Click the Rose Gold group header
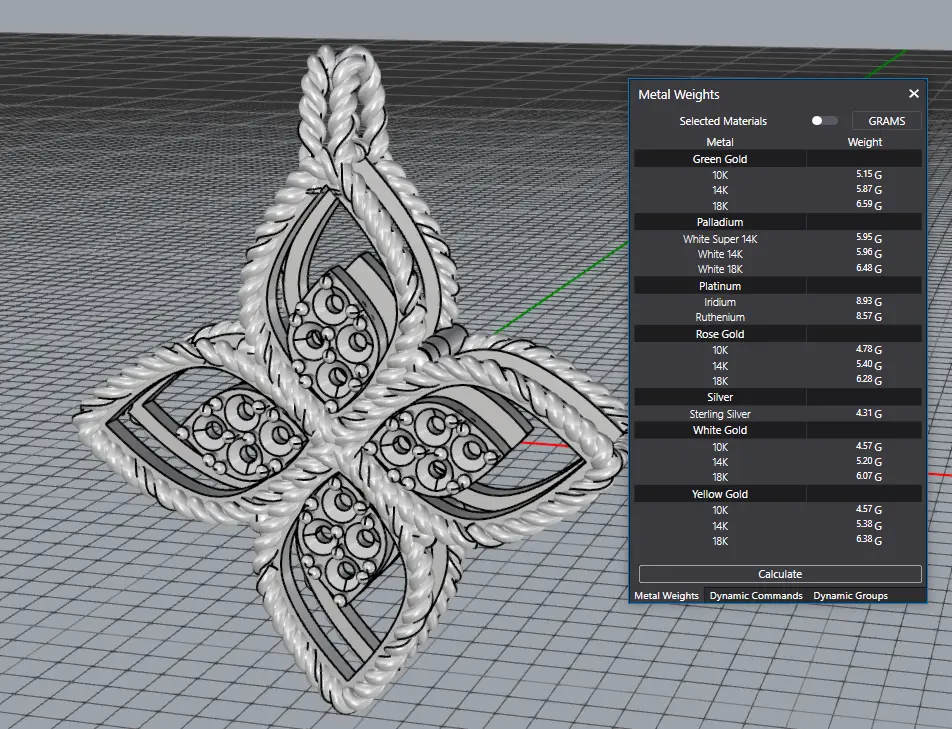The height and width of the screenshot is (729, 952). pos(720,334)
